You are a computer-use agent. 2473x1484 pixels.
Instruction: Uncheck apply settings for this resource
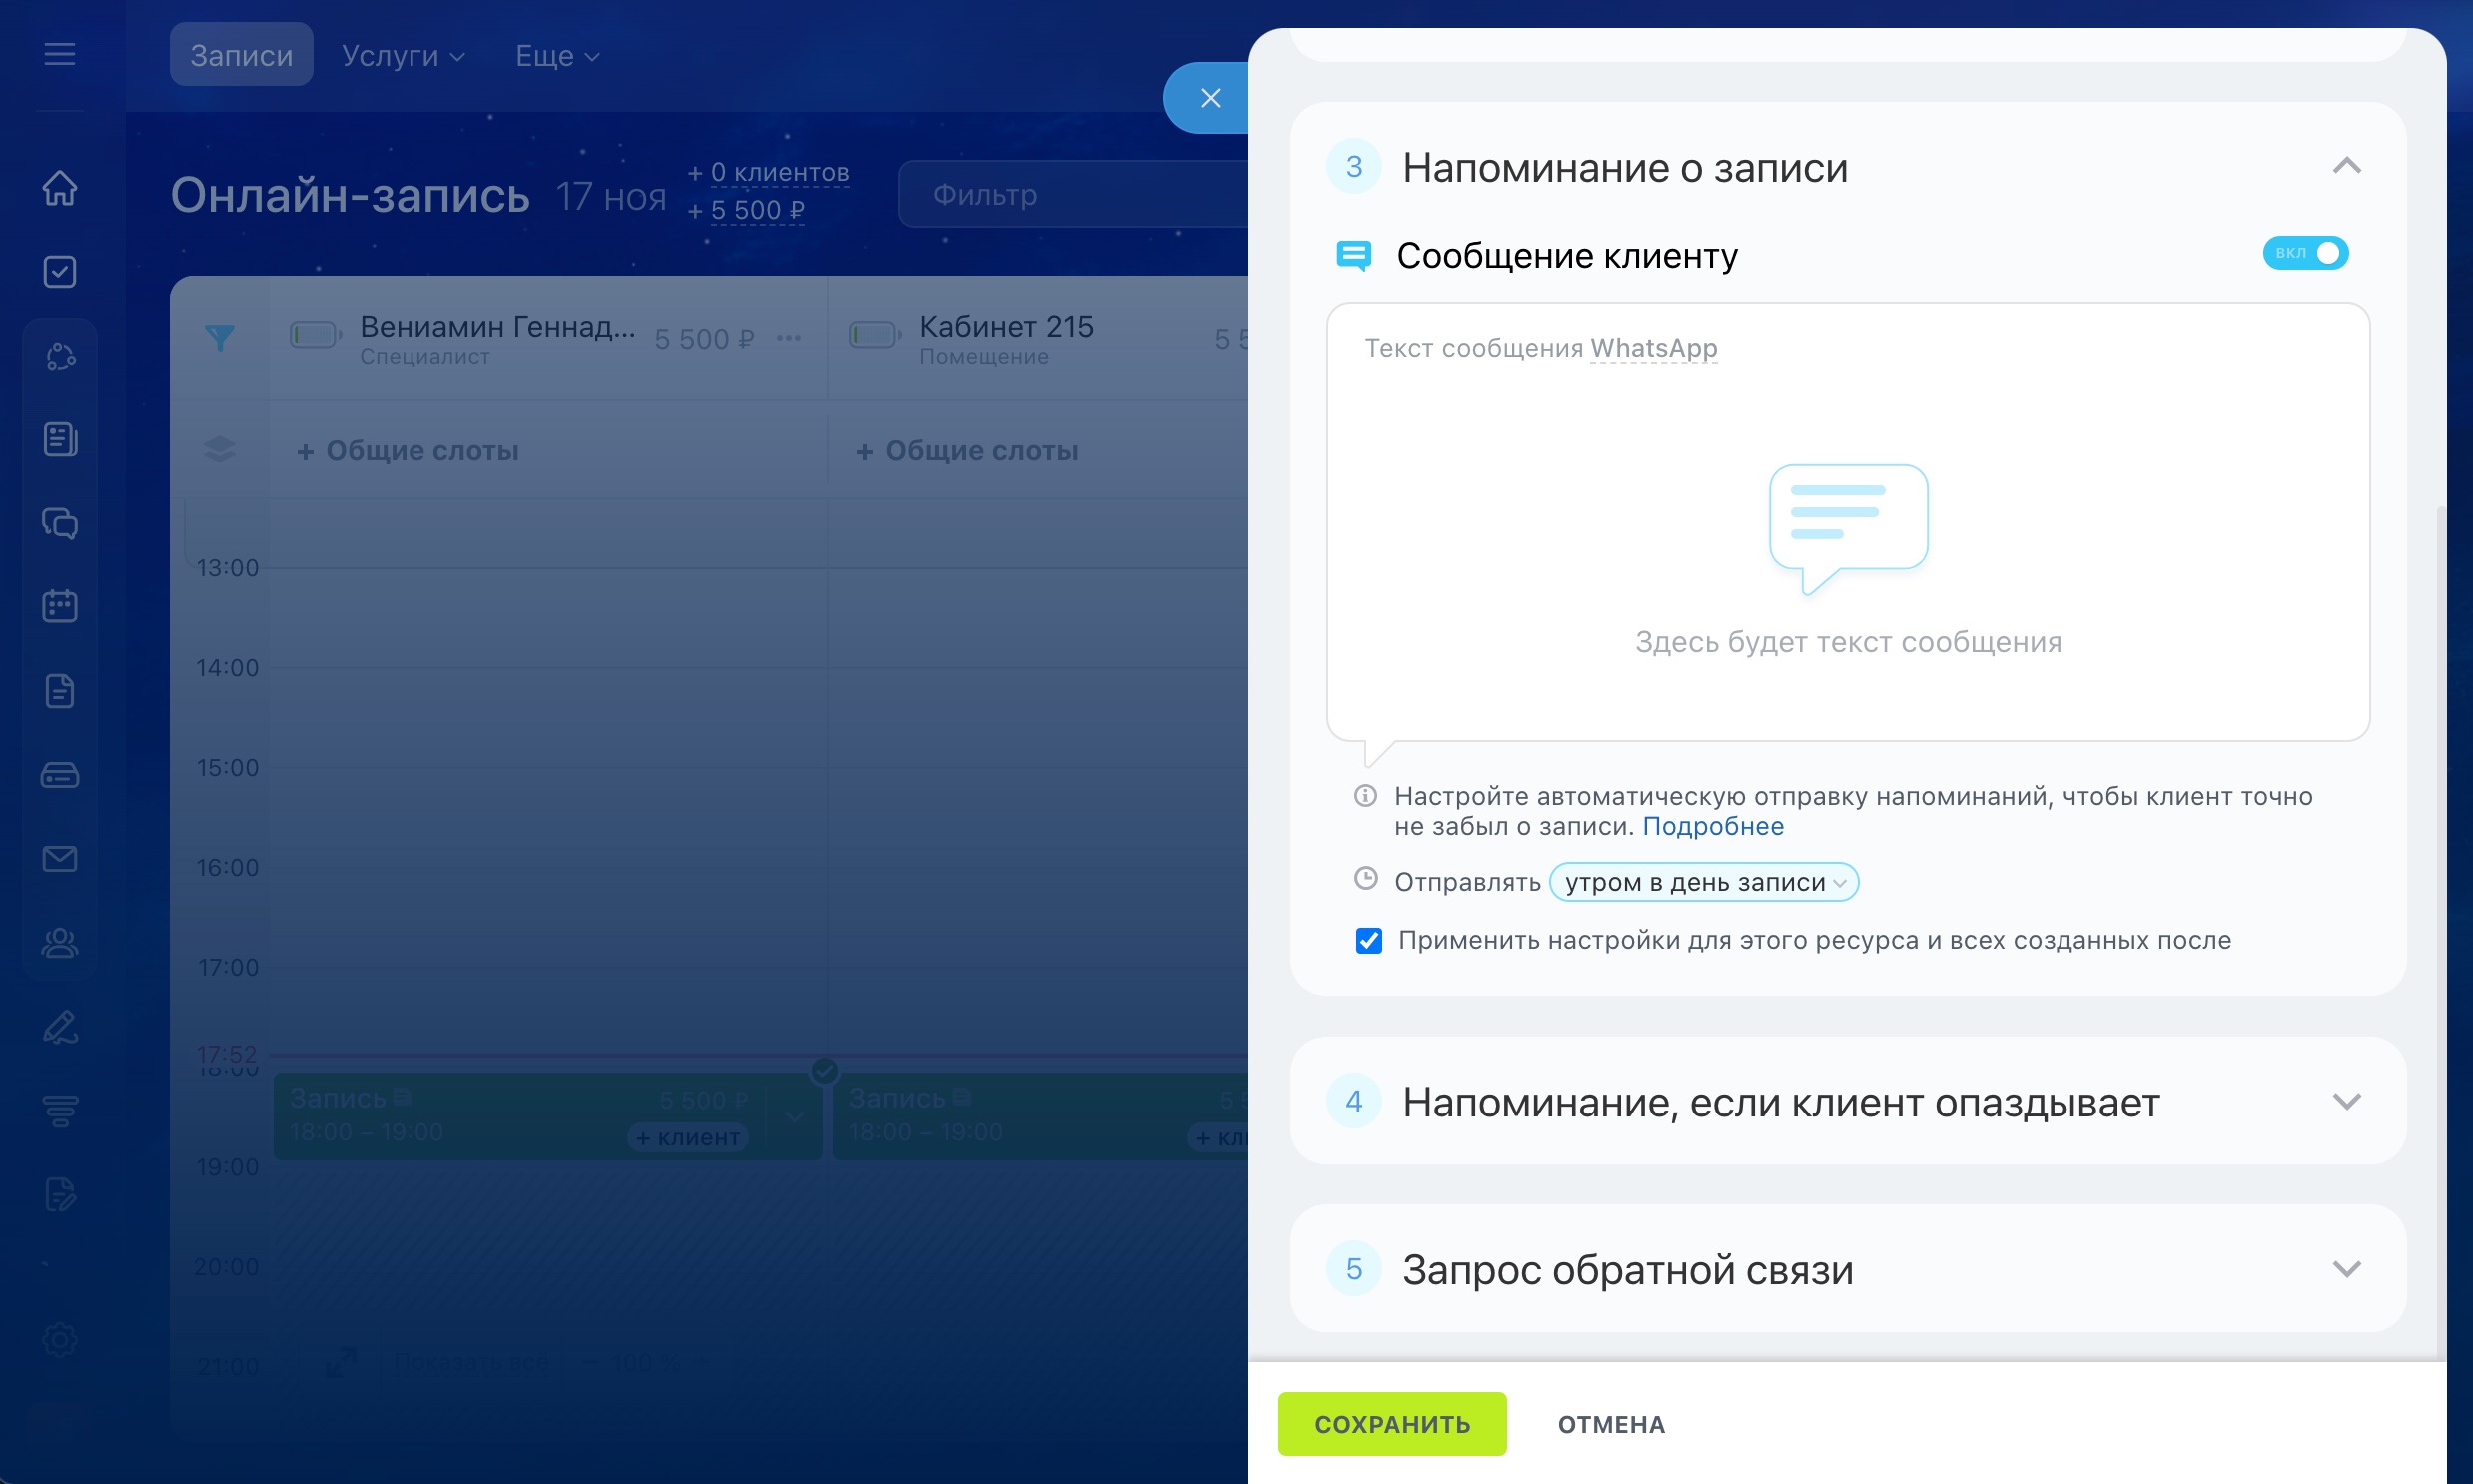point(1369,941)
